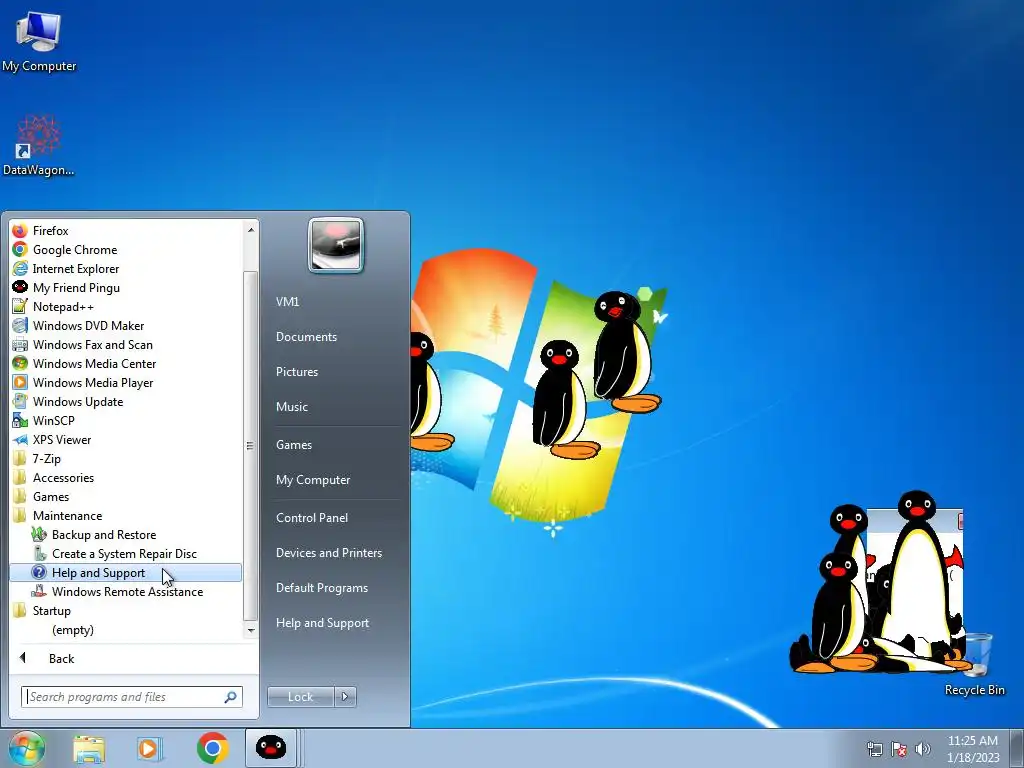This screenshot has width=1024, height=768.
Task: Open Windows Media Player from the taskbar
Action: click(150, 748)
